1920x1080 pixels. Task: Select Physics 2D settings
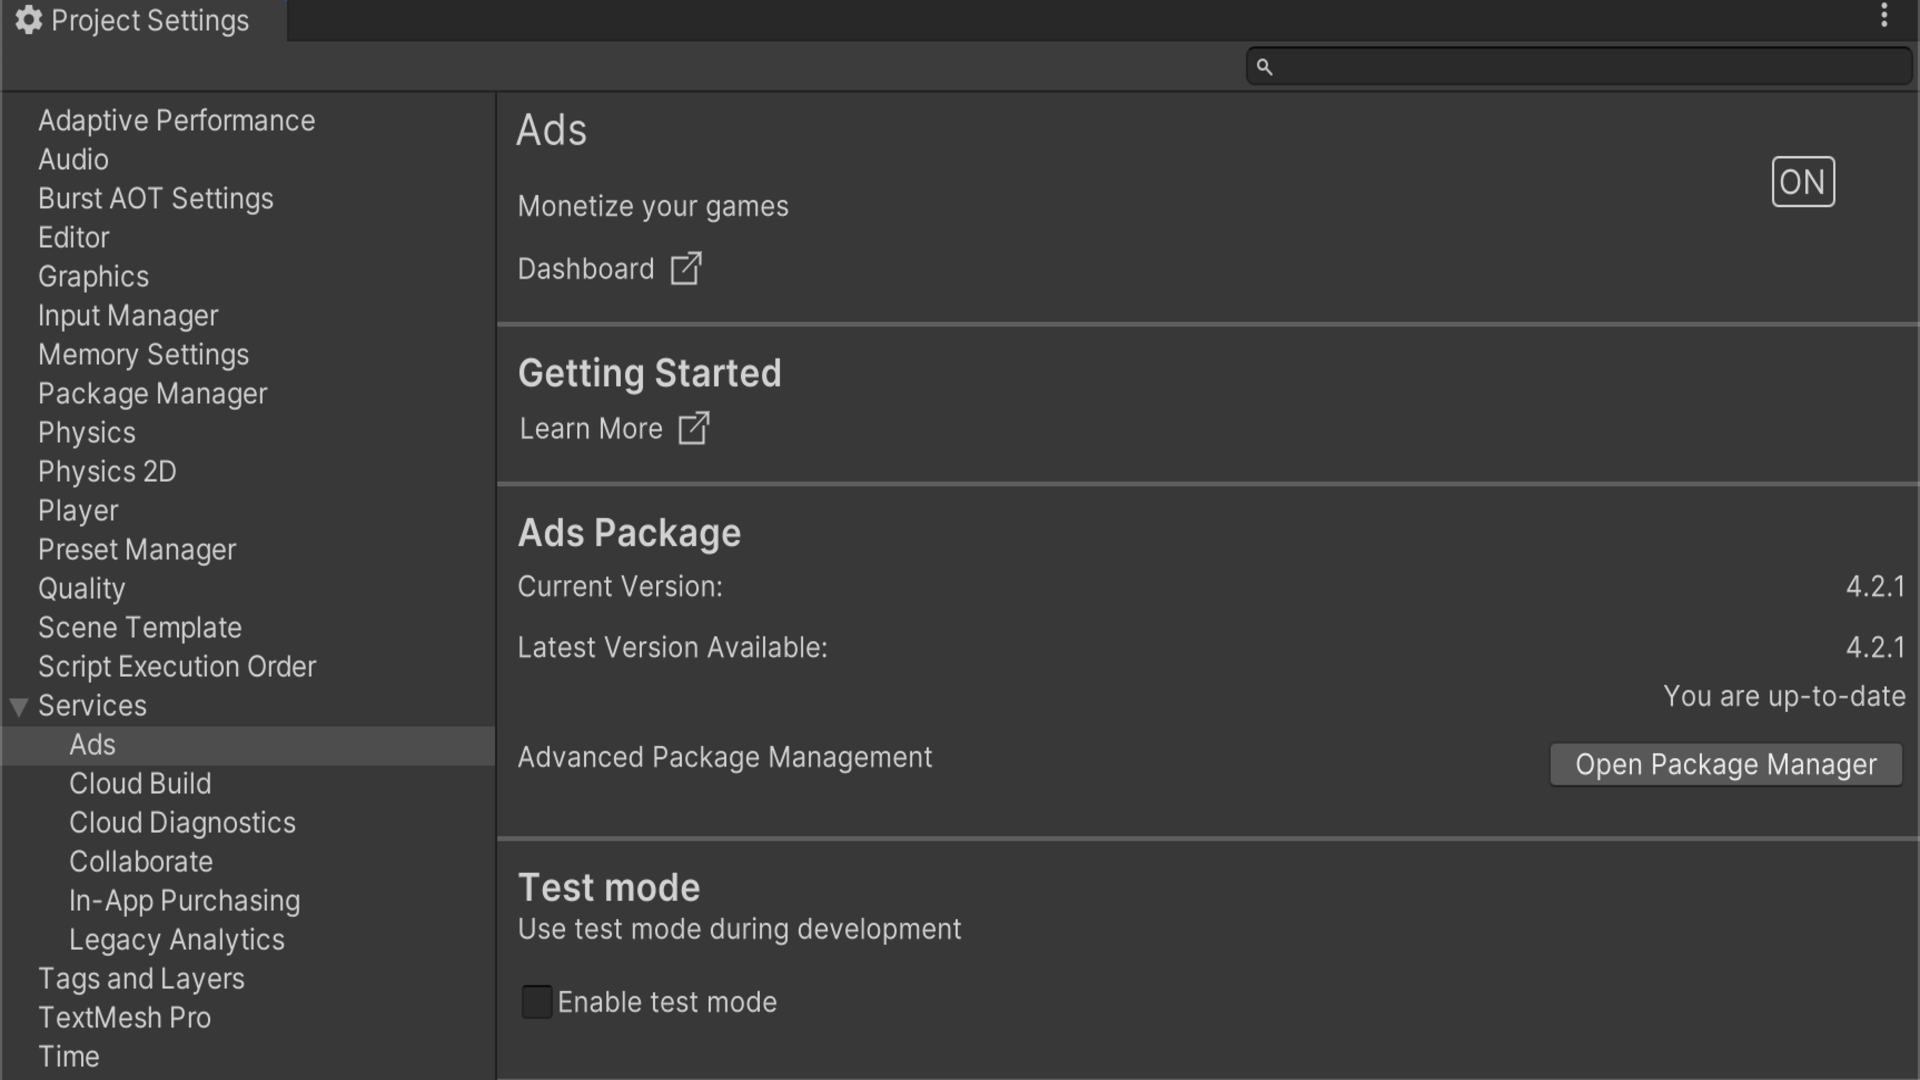(106, 471)
